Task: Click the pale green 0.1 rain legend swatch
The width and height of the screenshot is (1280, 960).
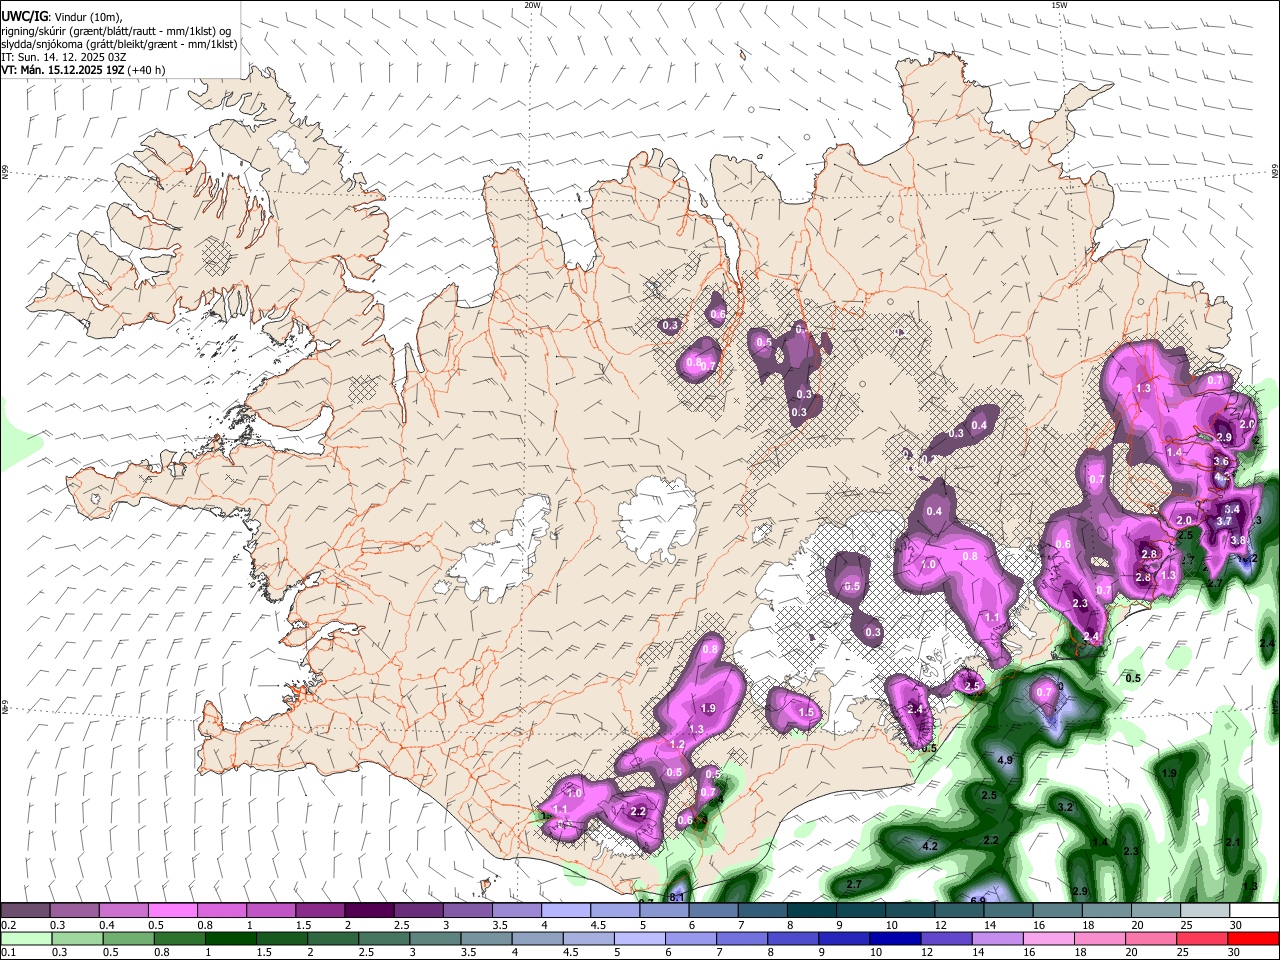Action: pyautogui.click(x=25, y=938)
